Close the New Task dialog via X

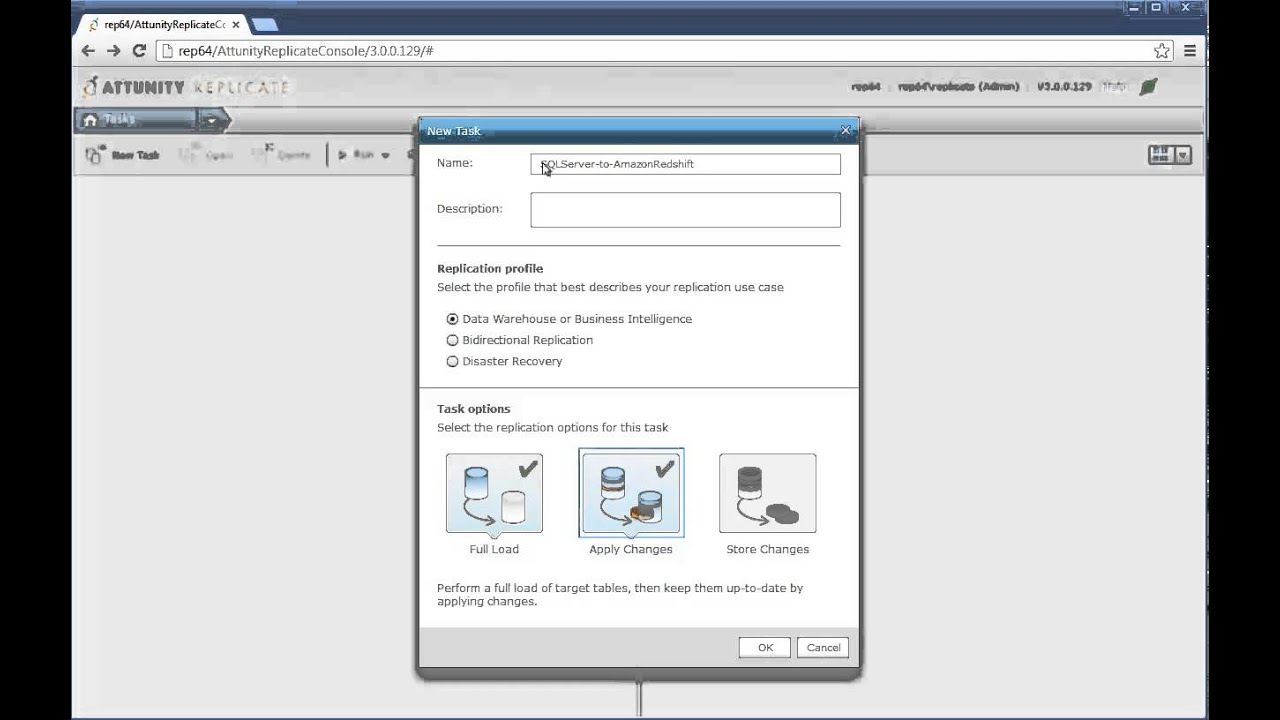(845, 130)
